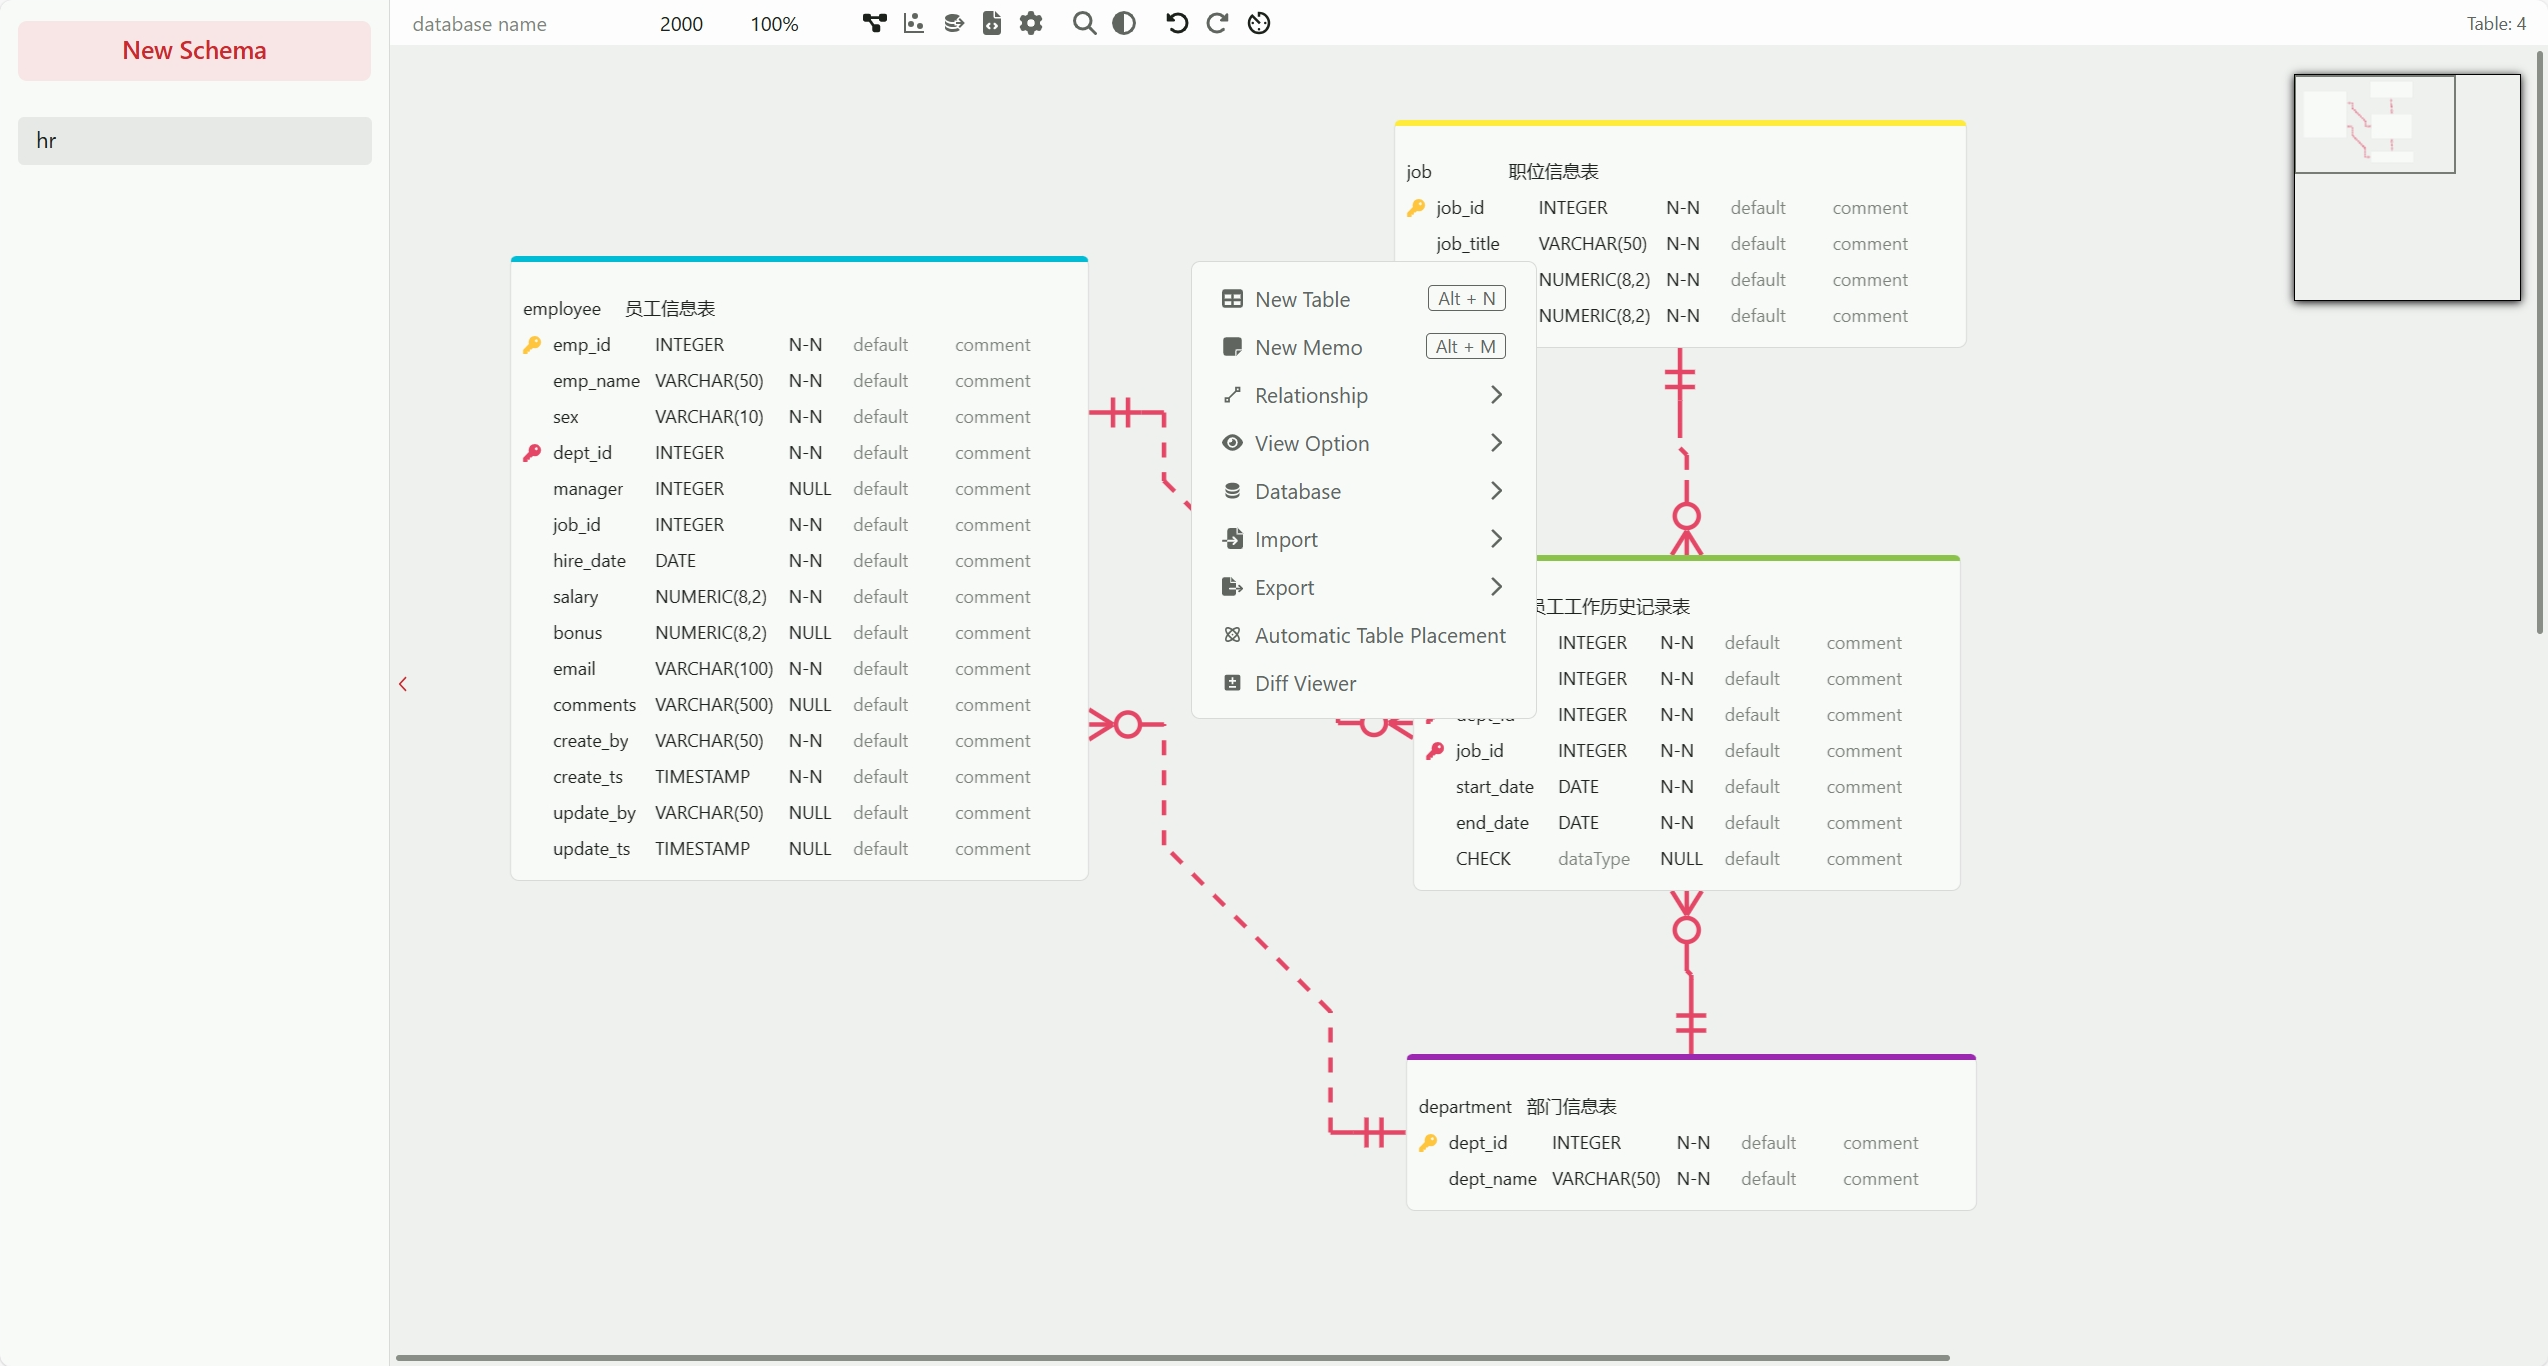
Task: Open the hr schema in the sidebar
Action: coord(194,141)
